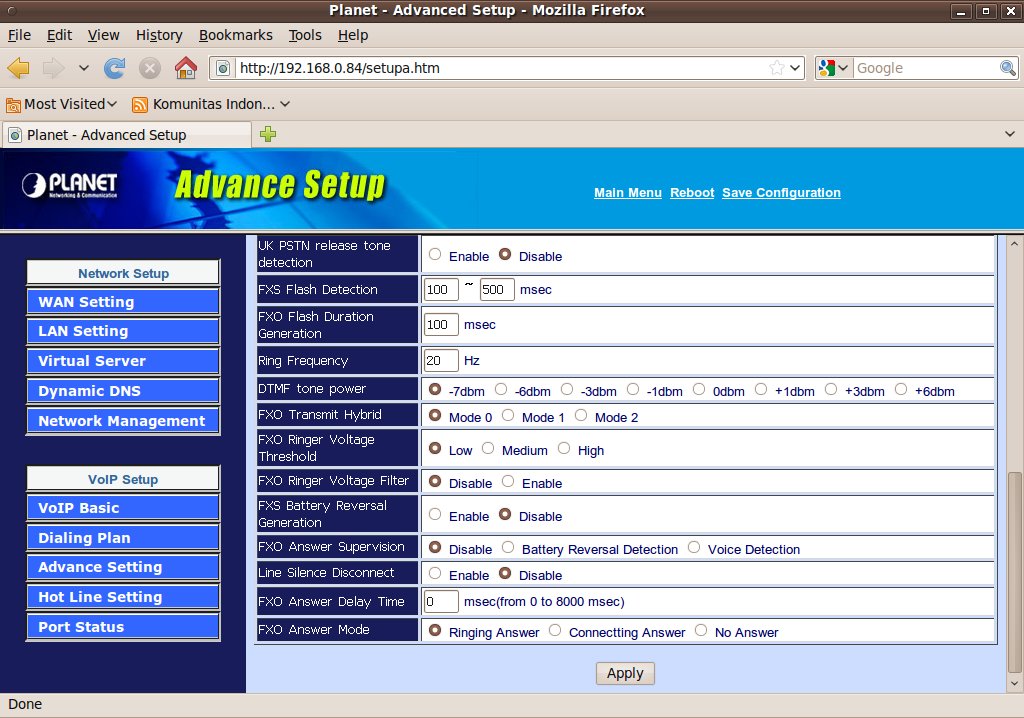This screenshot has width=1024, height=718.
Task: Open the Bookmarks menu
Action: pos(235,35)
